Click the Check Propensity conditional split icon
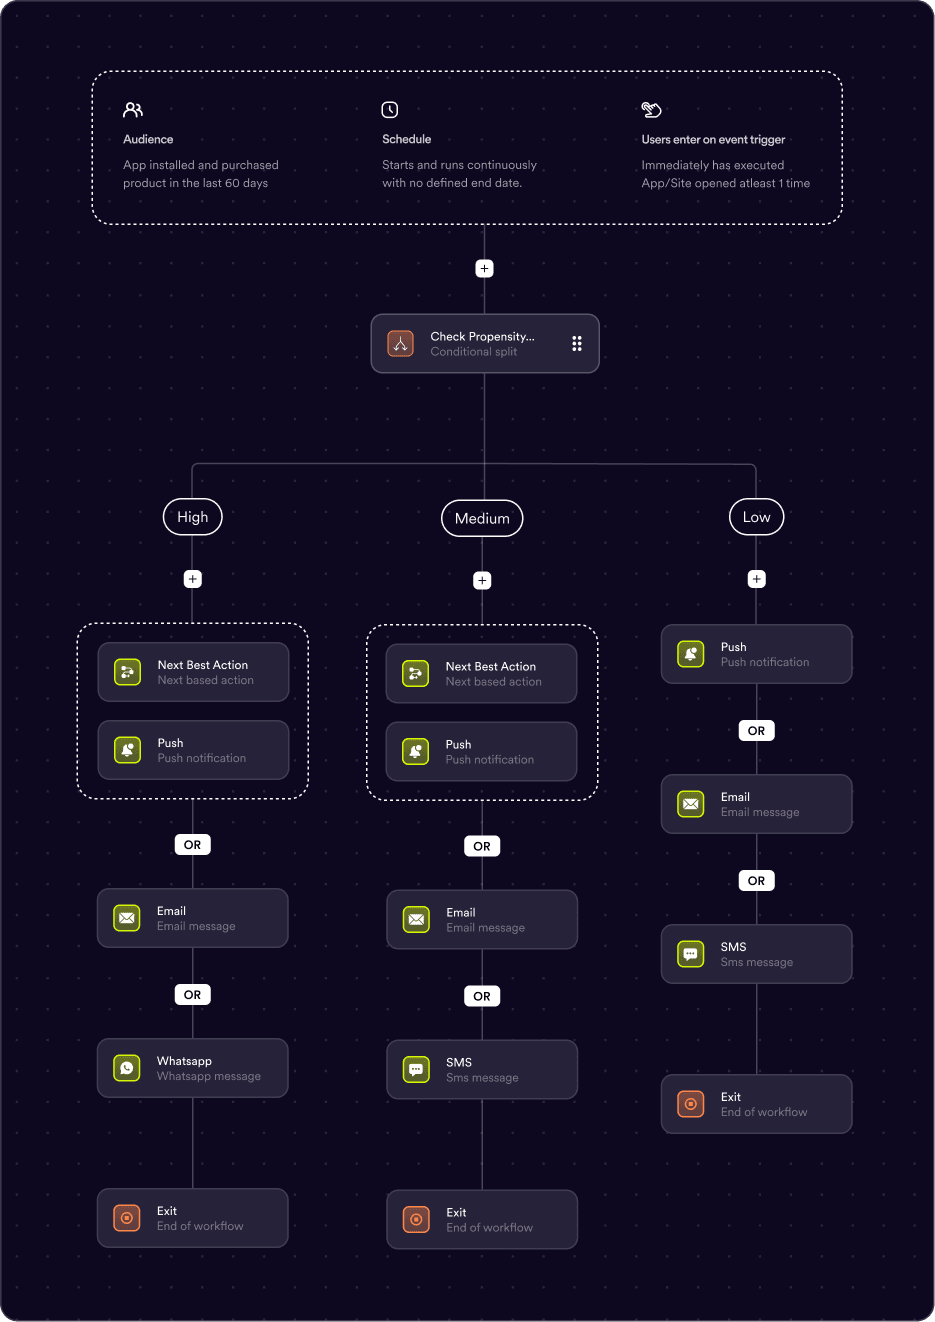 tap(400, 344)
